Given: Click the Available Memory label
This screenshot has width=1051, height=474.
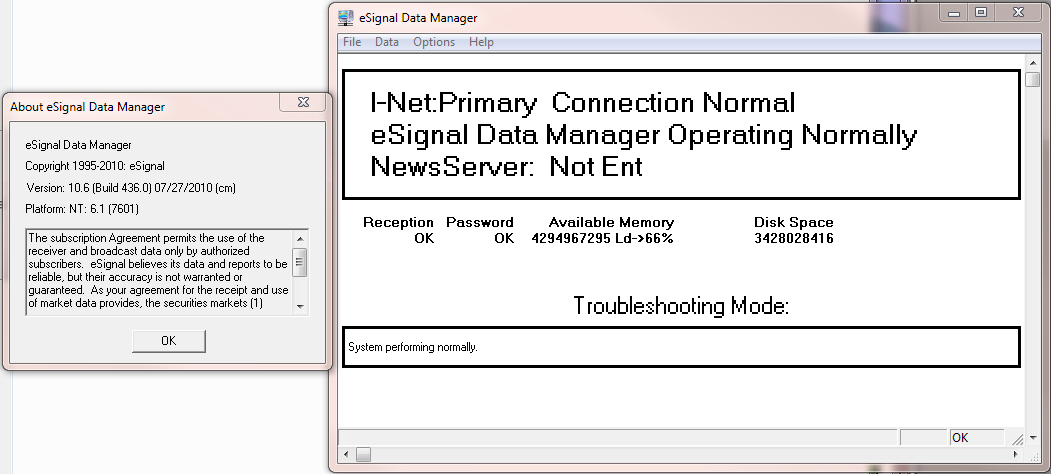Looking at the screenshot, I should (x=611, y=222).
